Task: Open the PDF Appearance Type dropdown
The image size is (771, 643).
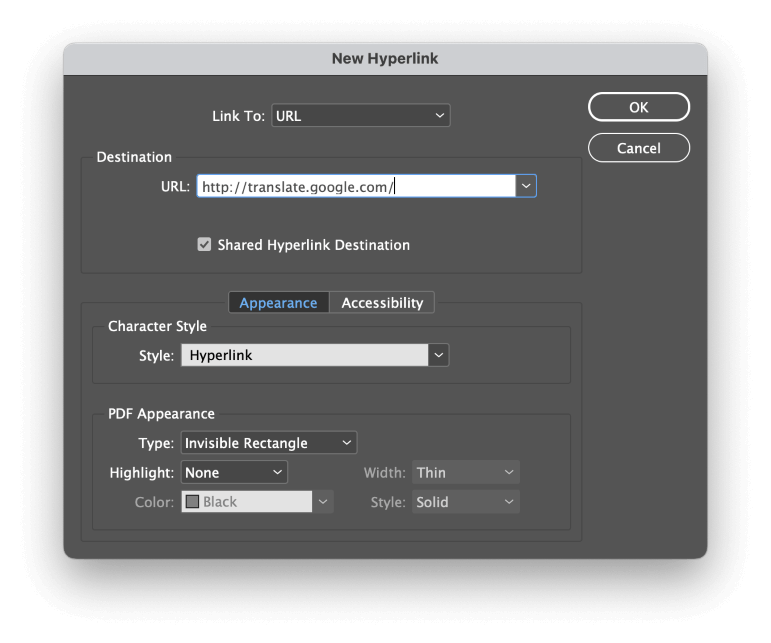Action: coord(269,443)
